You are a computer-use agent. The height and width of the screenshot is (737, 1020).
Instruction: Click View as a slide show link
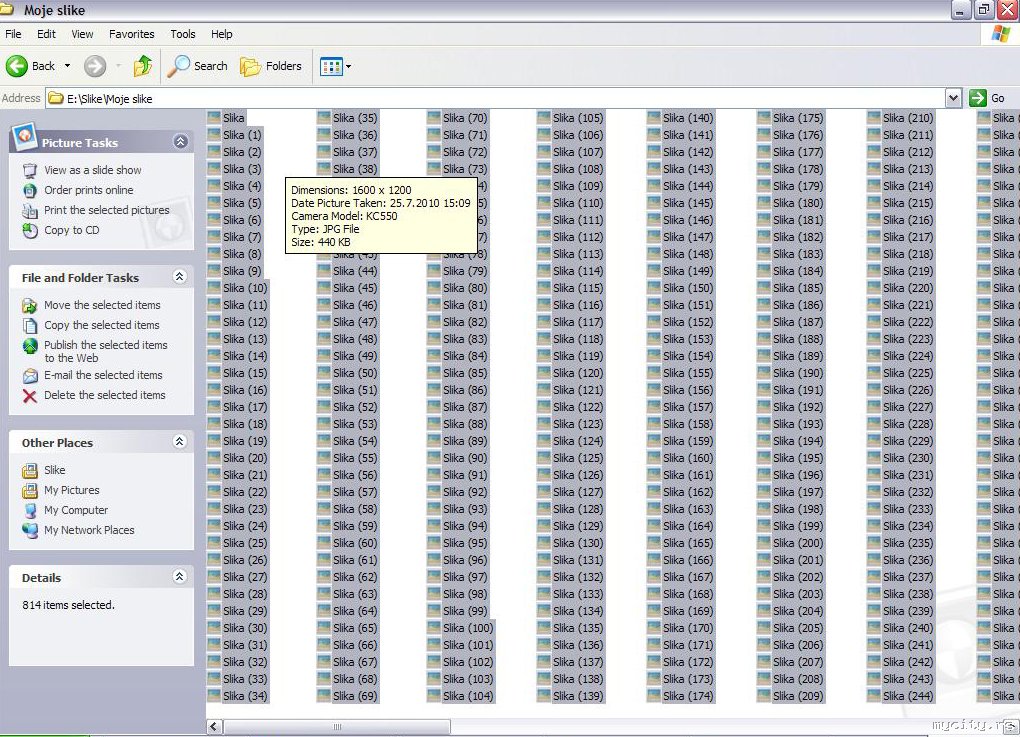pyautogui.click(x=92, y=170)
